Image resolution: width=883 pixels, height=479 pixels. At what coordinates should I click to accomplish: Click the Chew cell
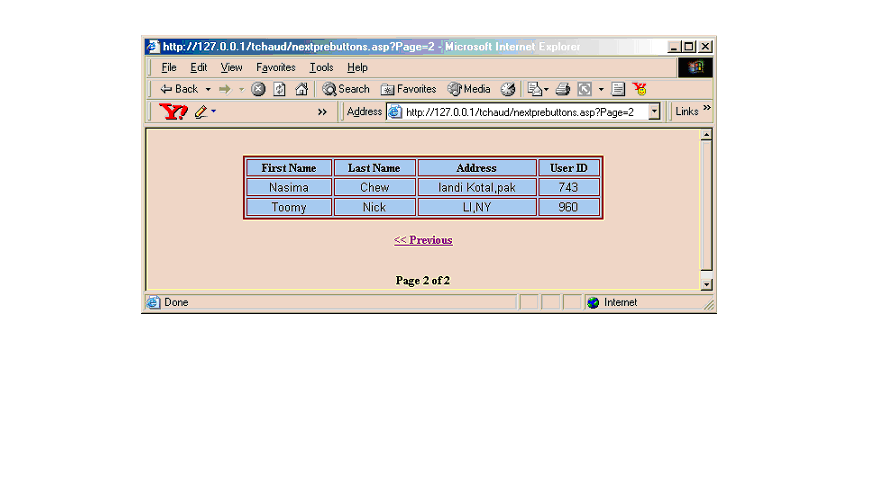point(374,187)
